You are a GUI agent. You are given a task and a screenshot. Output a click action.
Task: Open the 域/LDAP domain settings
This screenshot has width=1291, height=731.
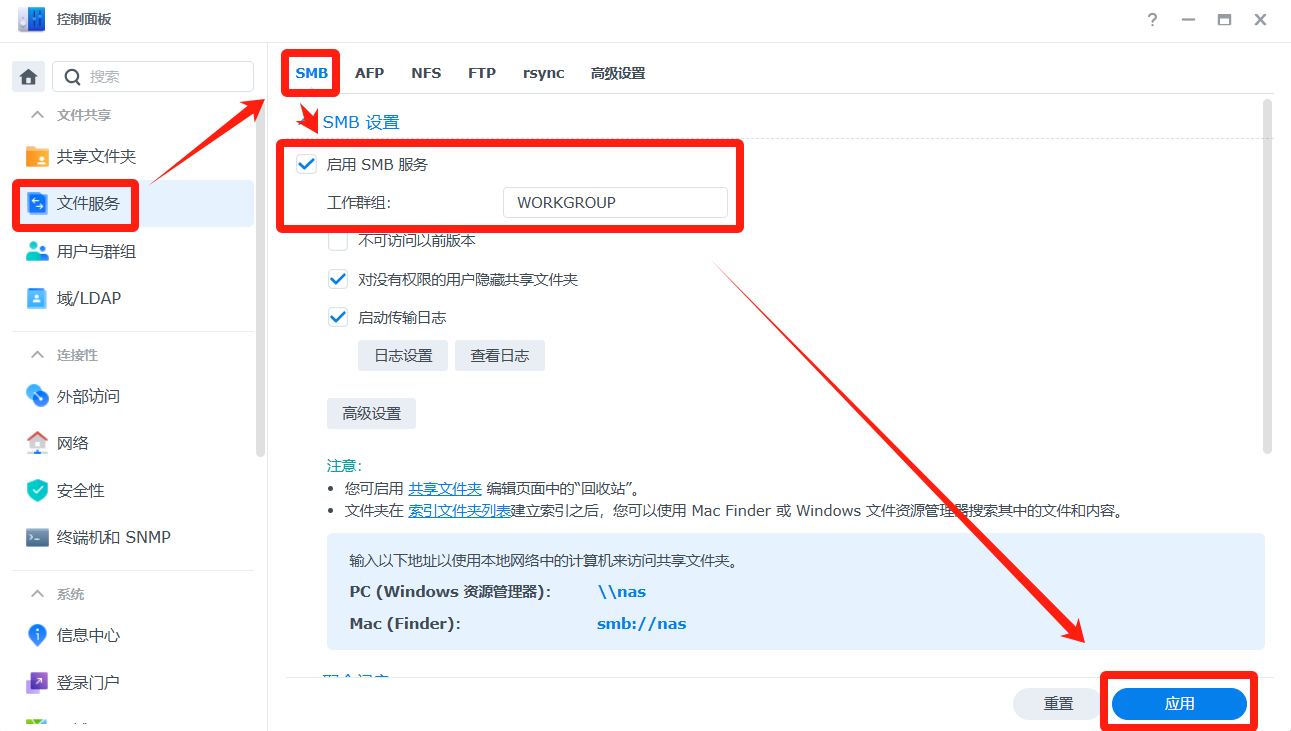(37, 298)
